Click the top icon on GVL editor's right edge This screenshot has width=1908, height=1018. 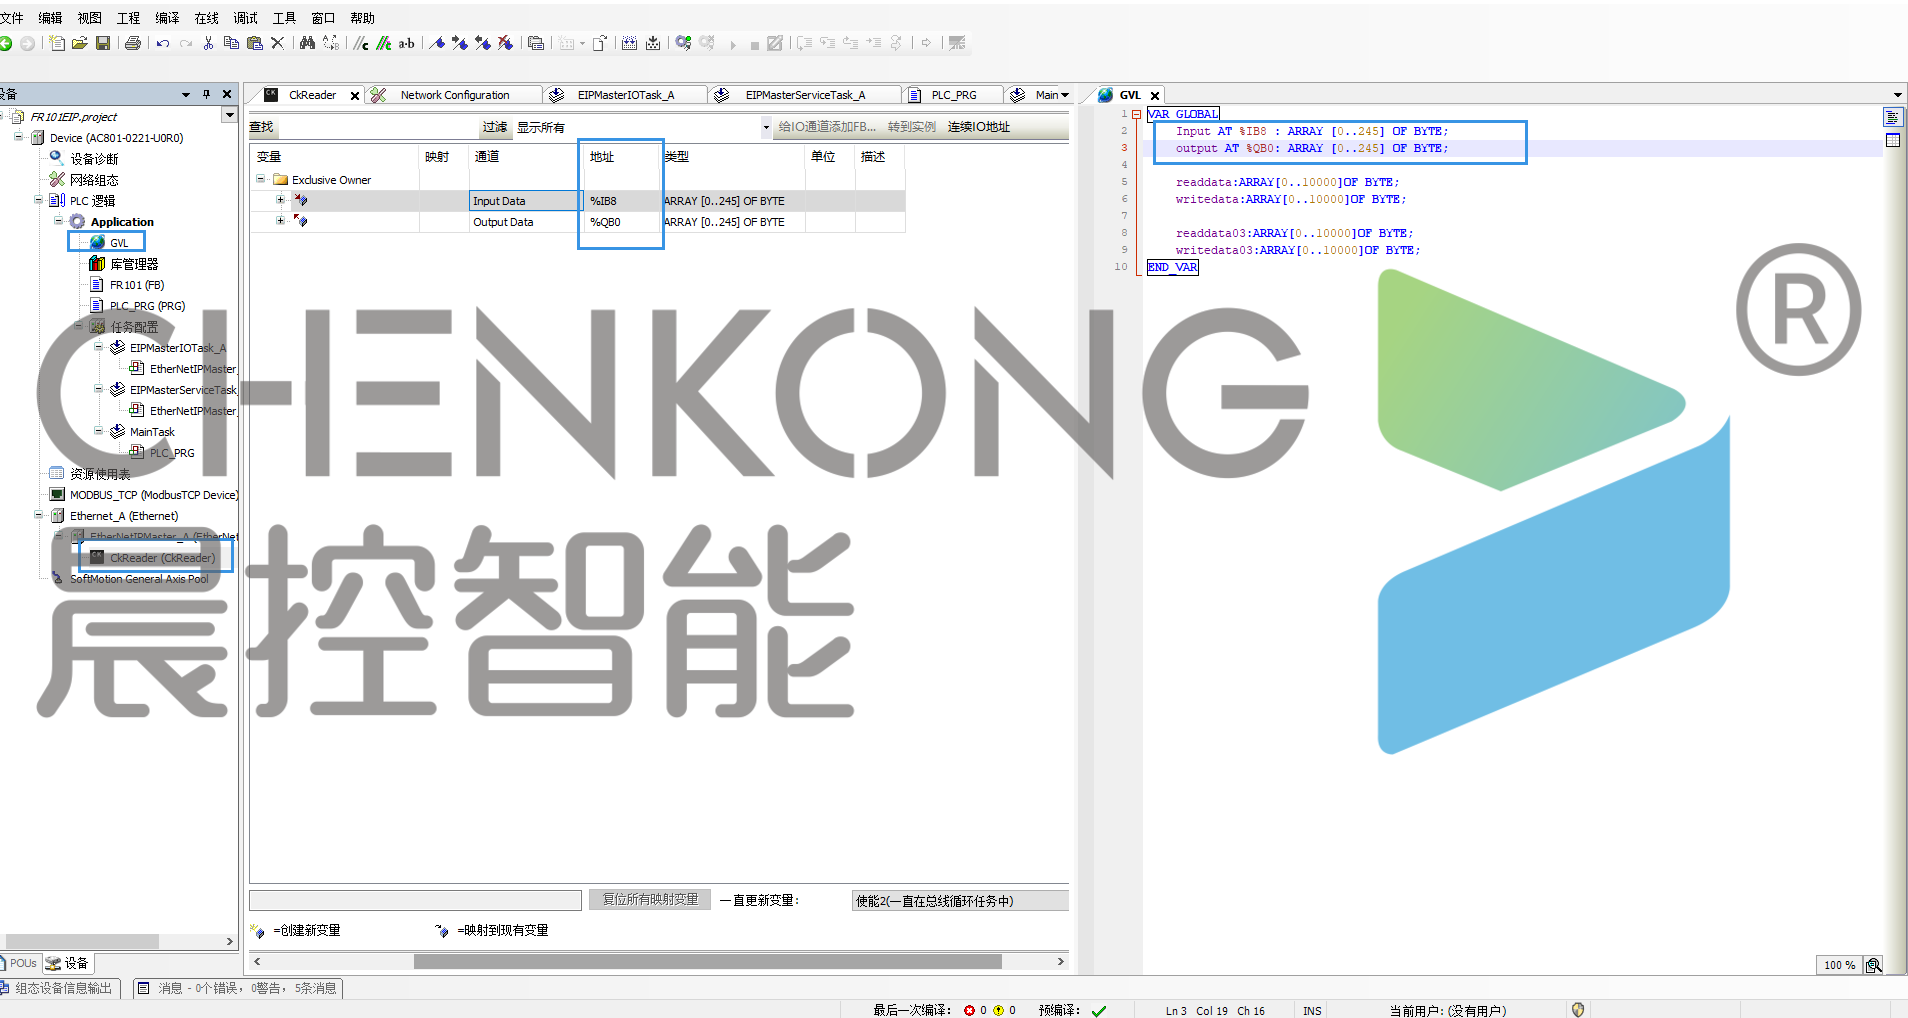(1893, 117)
